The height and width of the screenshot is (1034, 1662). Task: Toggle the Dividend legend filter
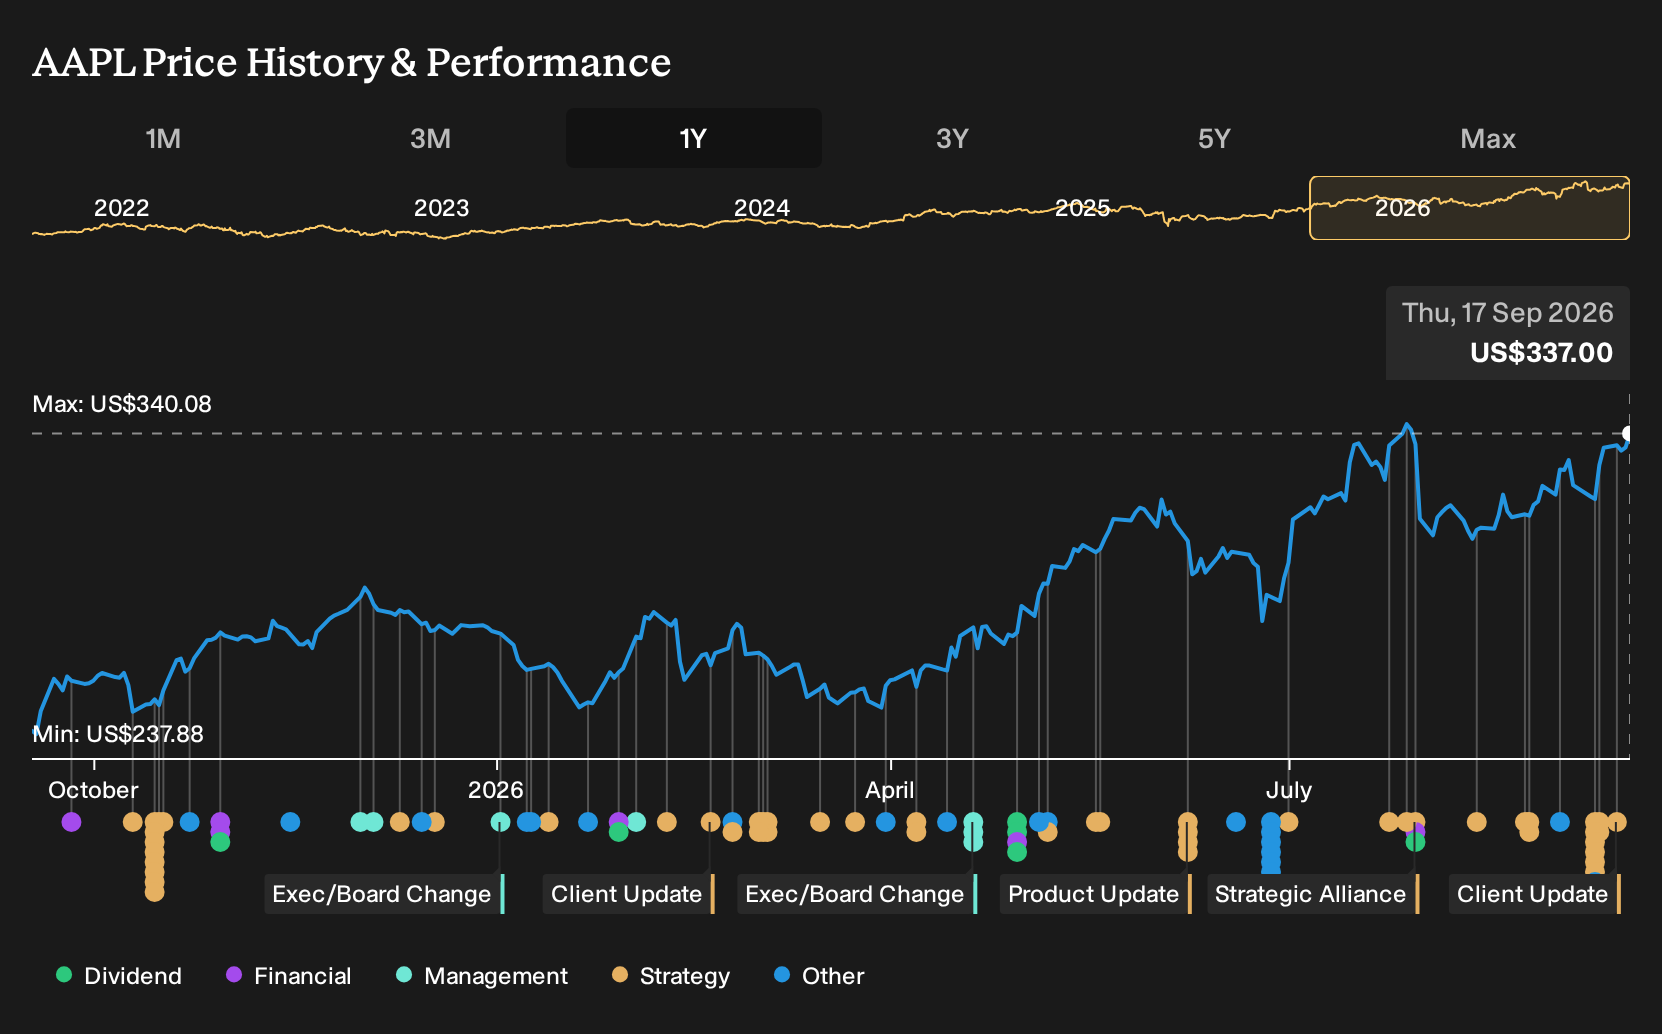[119, 976]
